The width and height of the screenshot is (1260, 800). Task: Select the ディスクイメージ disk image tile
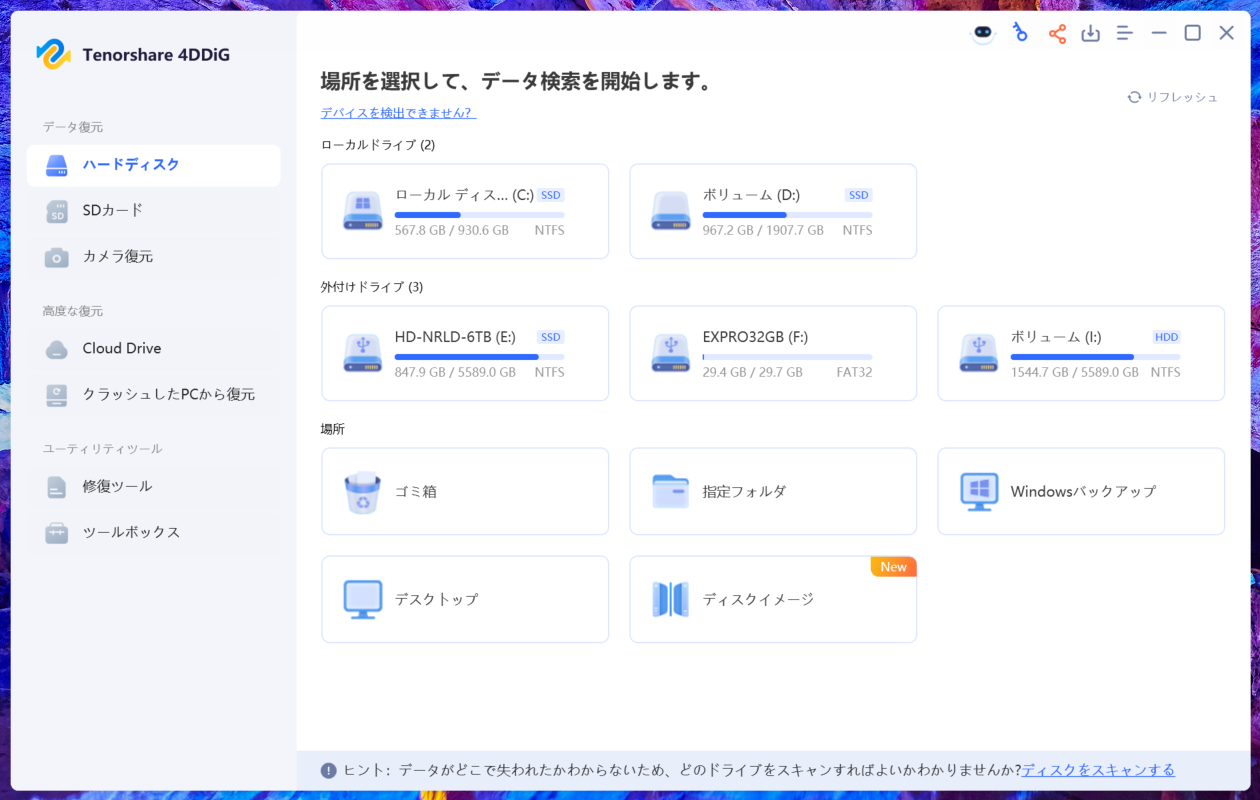coord(772,599)
